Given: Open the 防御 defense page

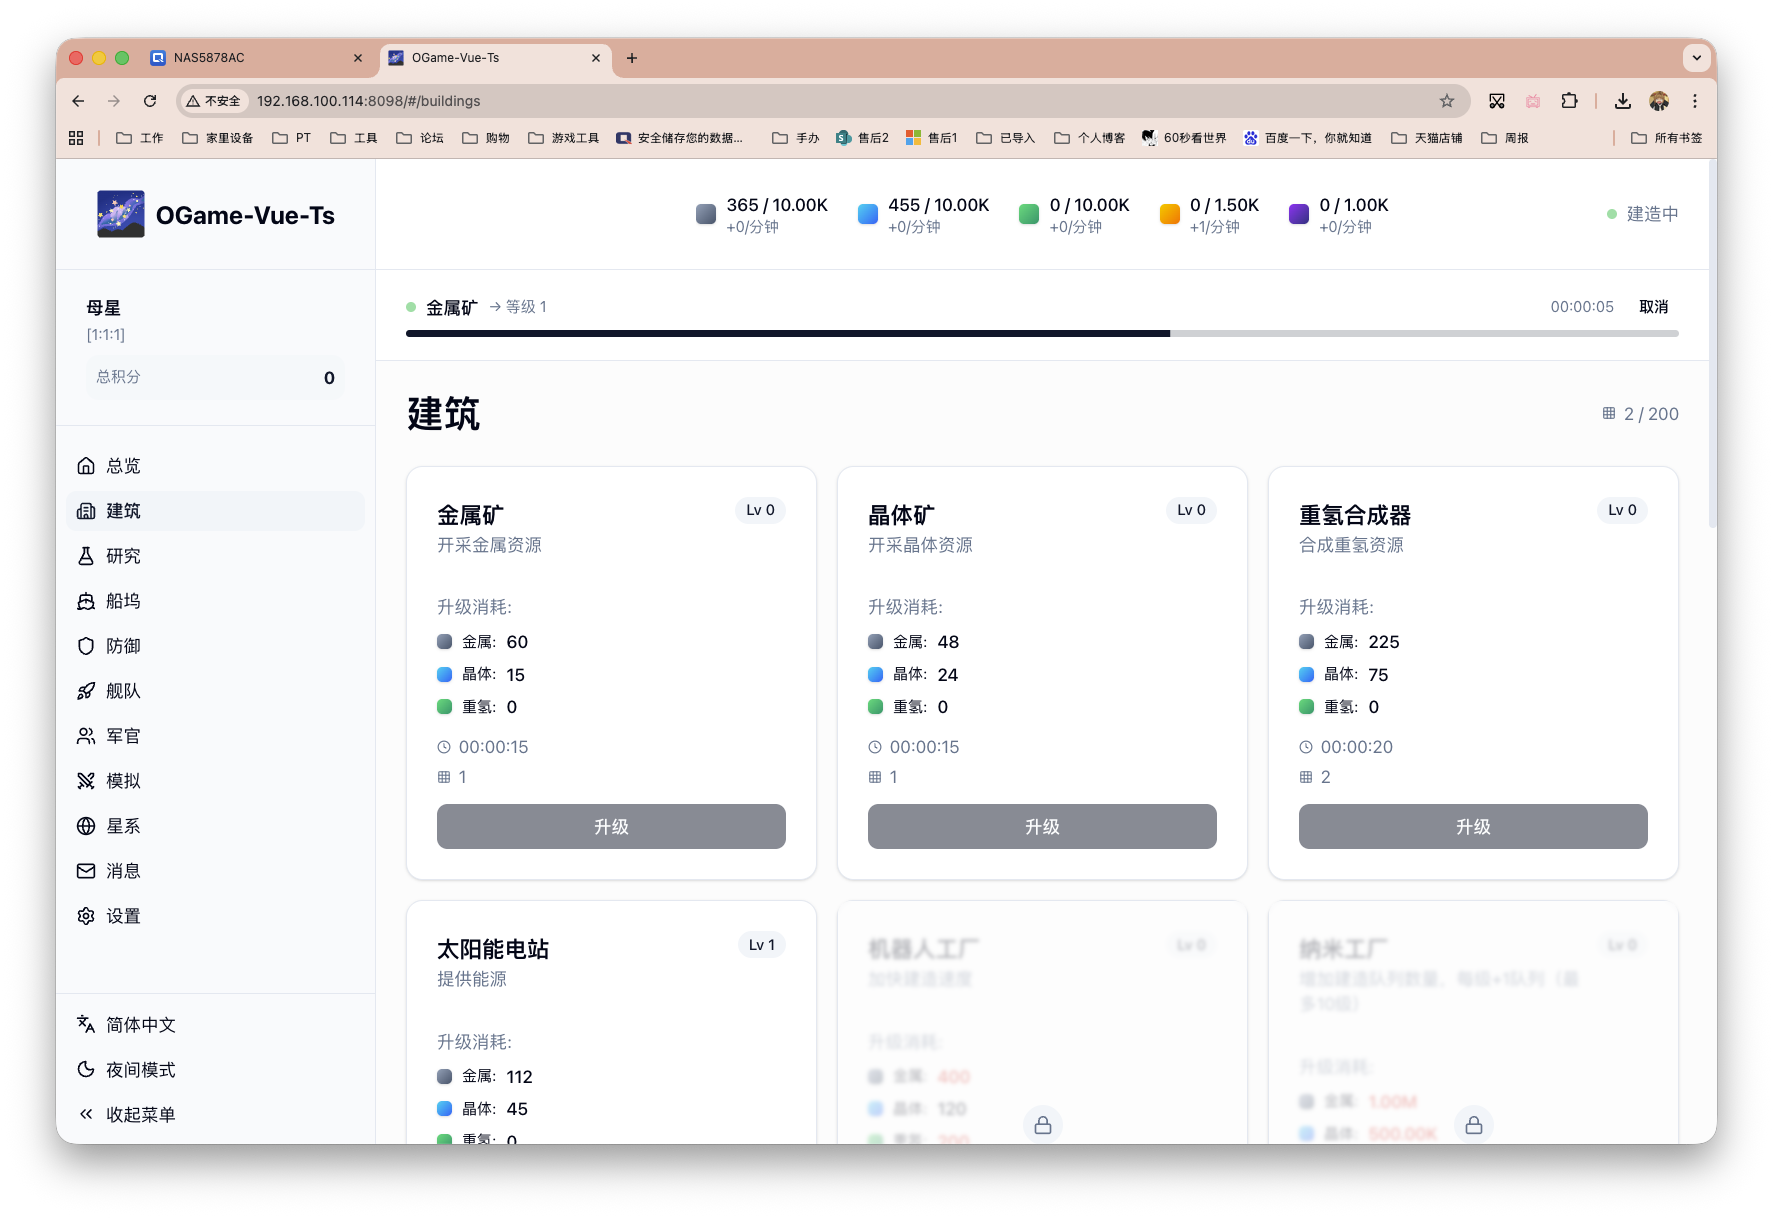Looking at the screenshot, I should coord(123,646).
